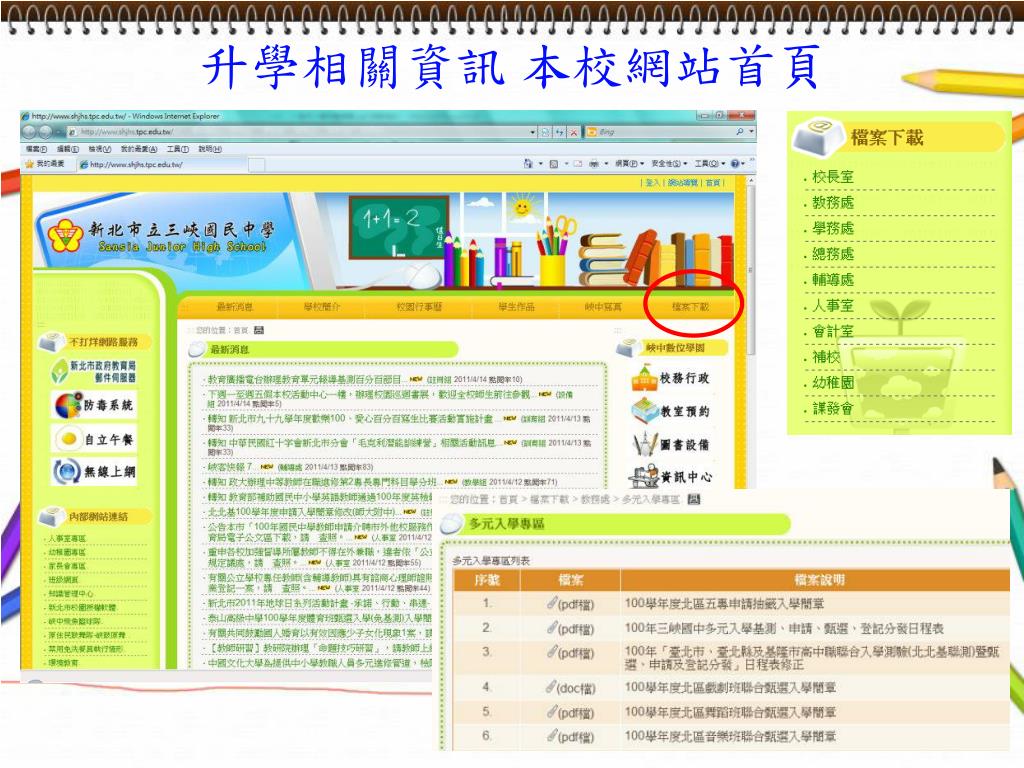This screenshot has height=768, width=1024.
Task: Click the Help question mark icon
Action: [x=734, y=163]
